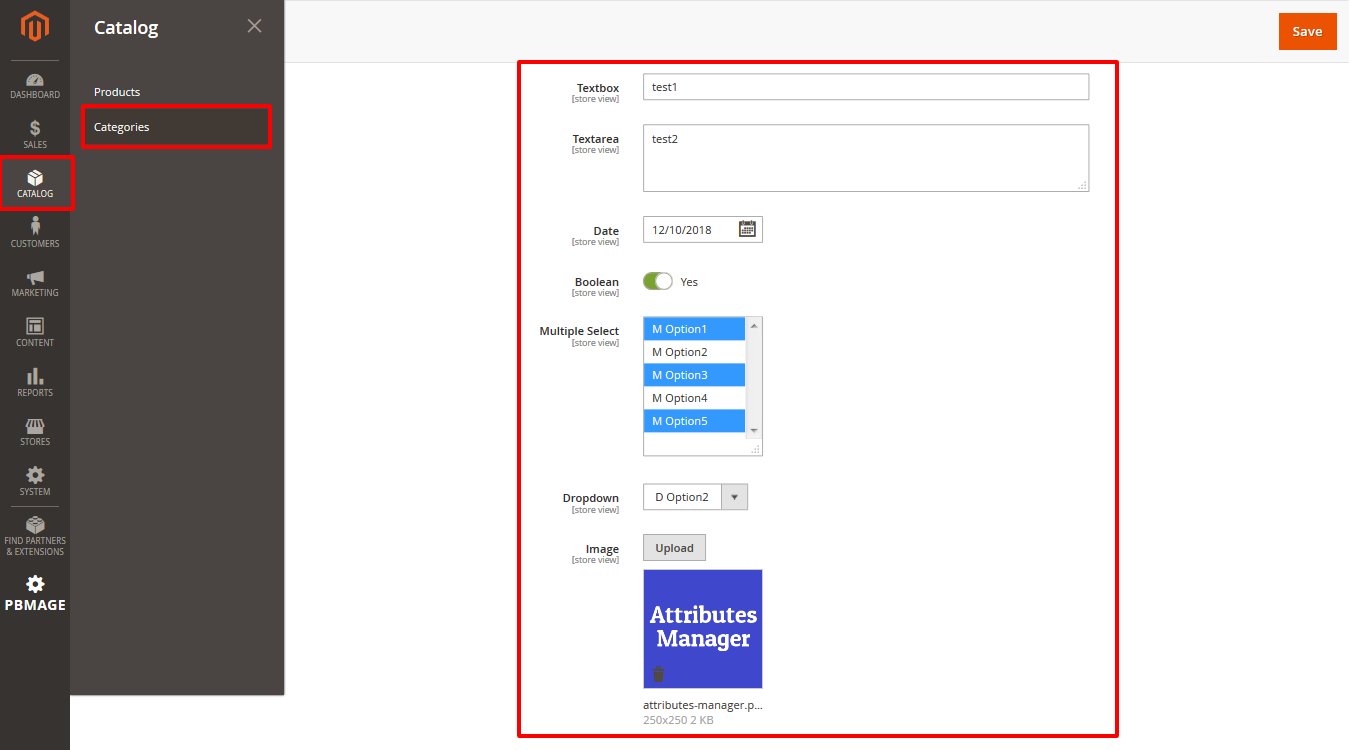
Task: Click the Catalog panel title
Action: (126, 27)
